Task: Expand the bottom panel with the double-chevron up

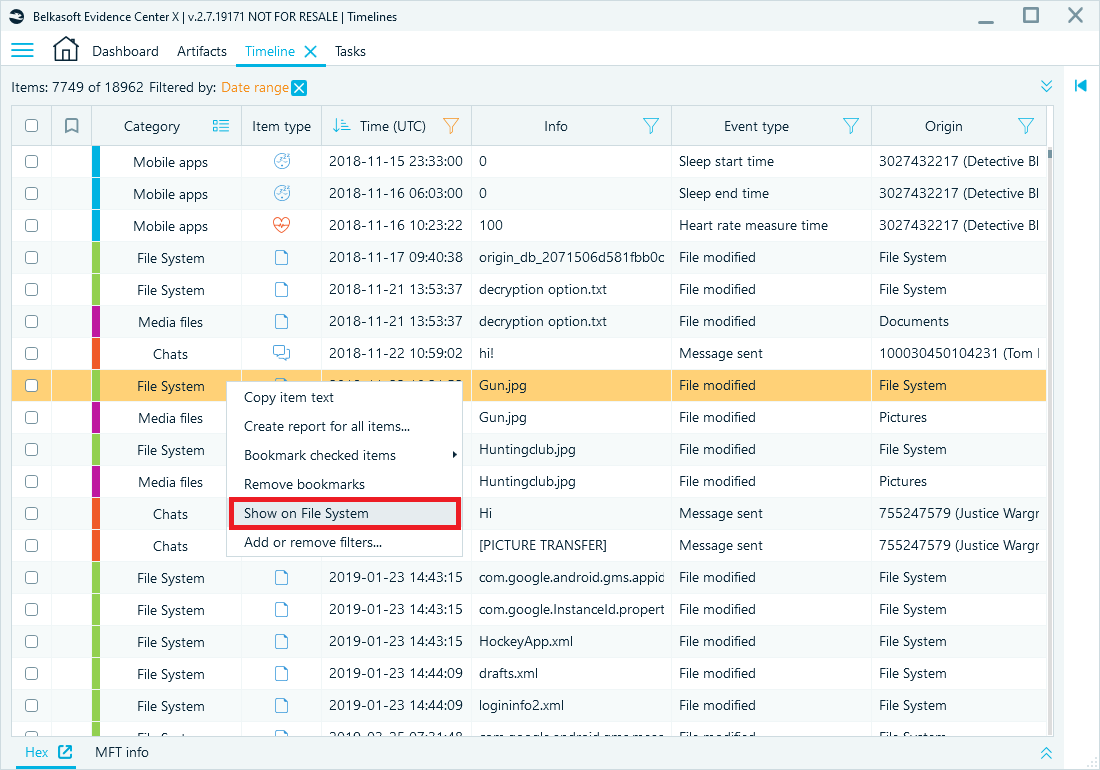Action: tap(1046, 752)
